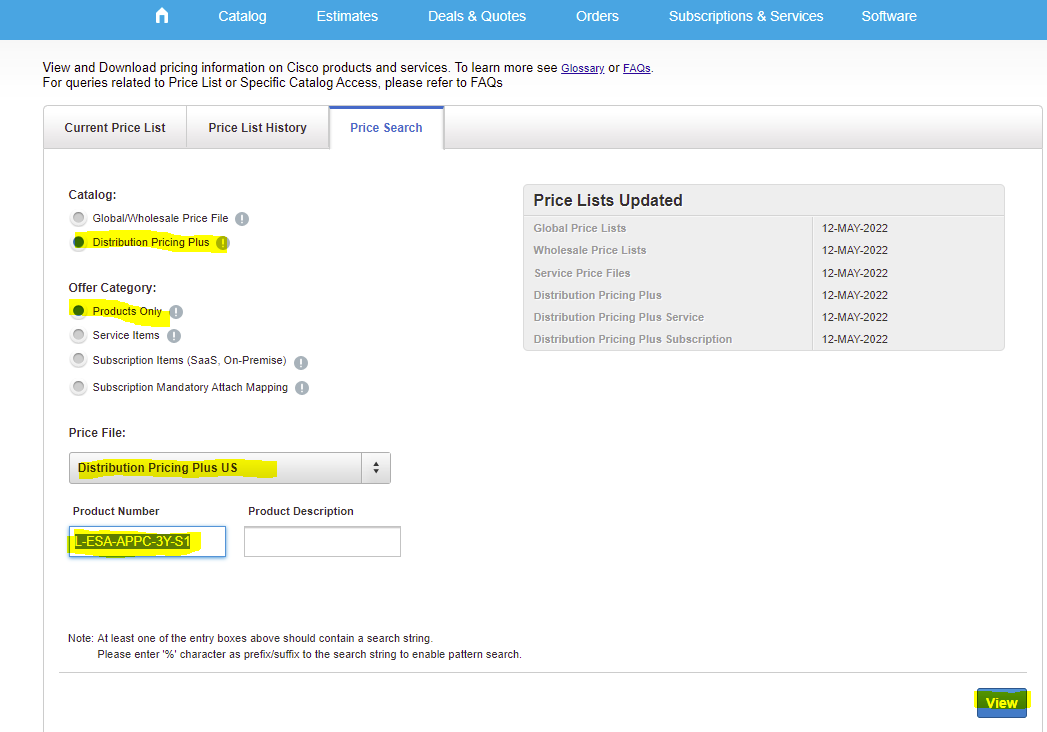
Task: Click Distribution Pricing Plus Service row label
Action: (x=618, y=317)
